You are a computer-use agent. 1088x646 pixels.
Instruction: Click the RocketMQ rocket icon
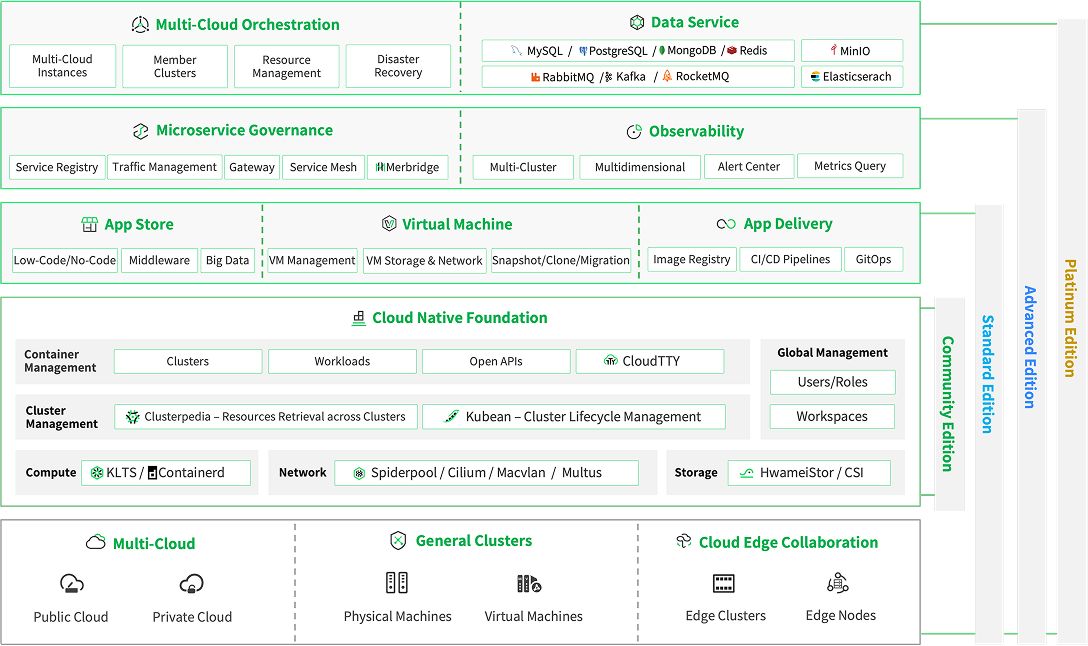pos(667,76)
